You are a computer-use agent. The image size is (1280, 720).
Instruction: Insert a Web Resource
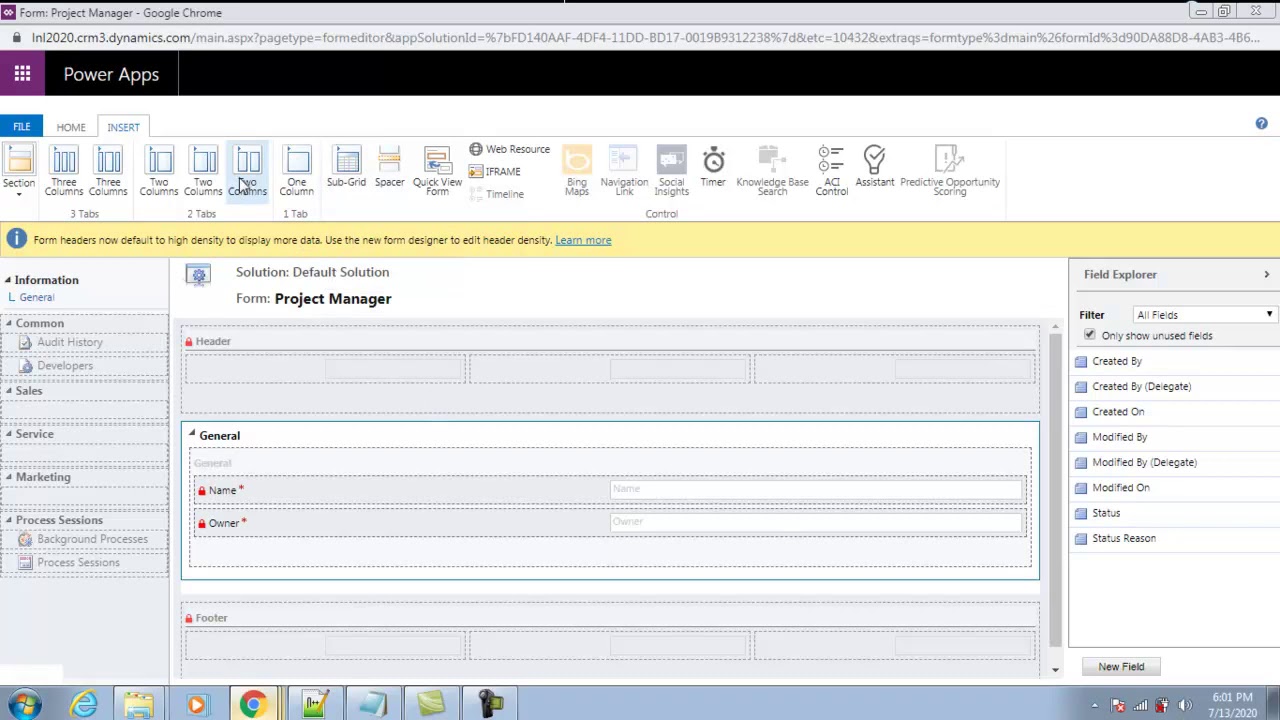(x=509, y=149)
